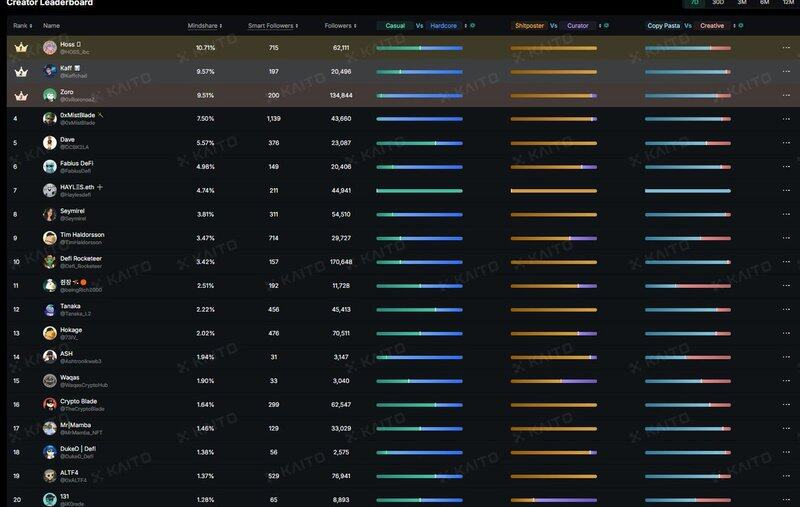
Task: Sort by the Followers column header
Action: (x=339, y=25)
